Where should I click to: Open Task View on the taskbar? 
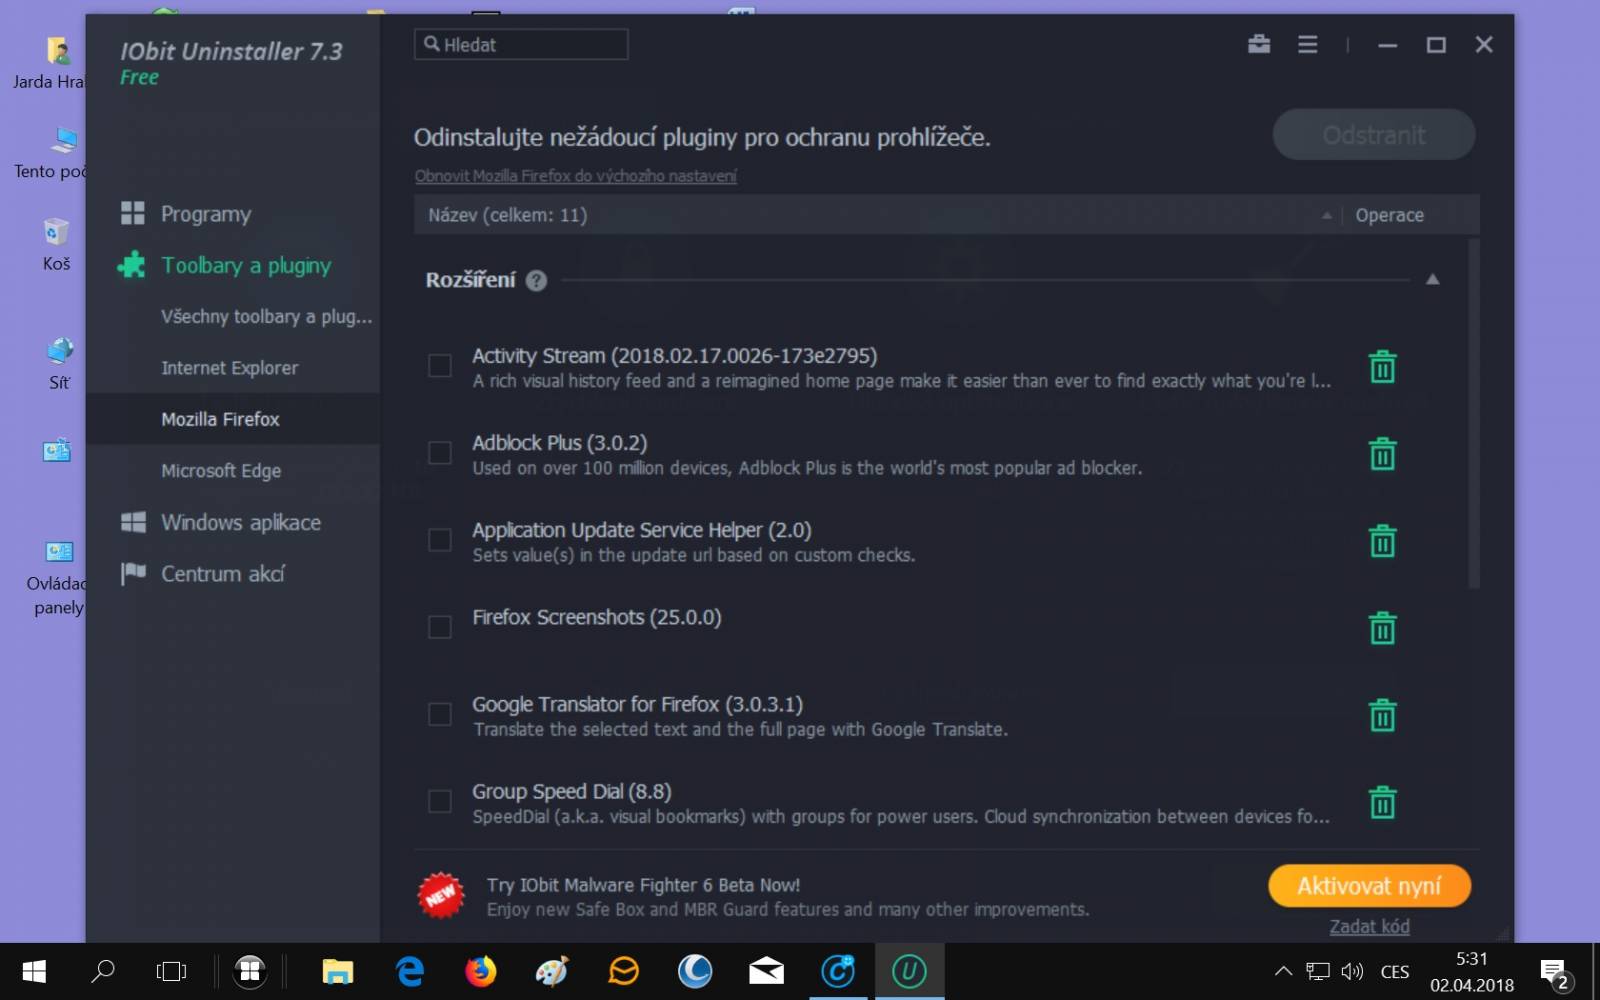click(171, 971)
